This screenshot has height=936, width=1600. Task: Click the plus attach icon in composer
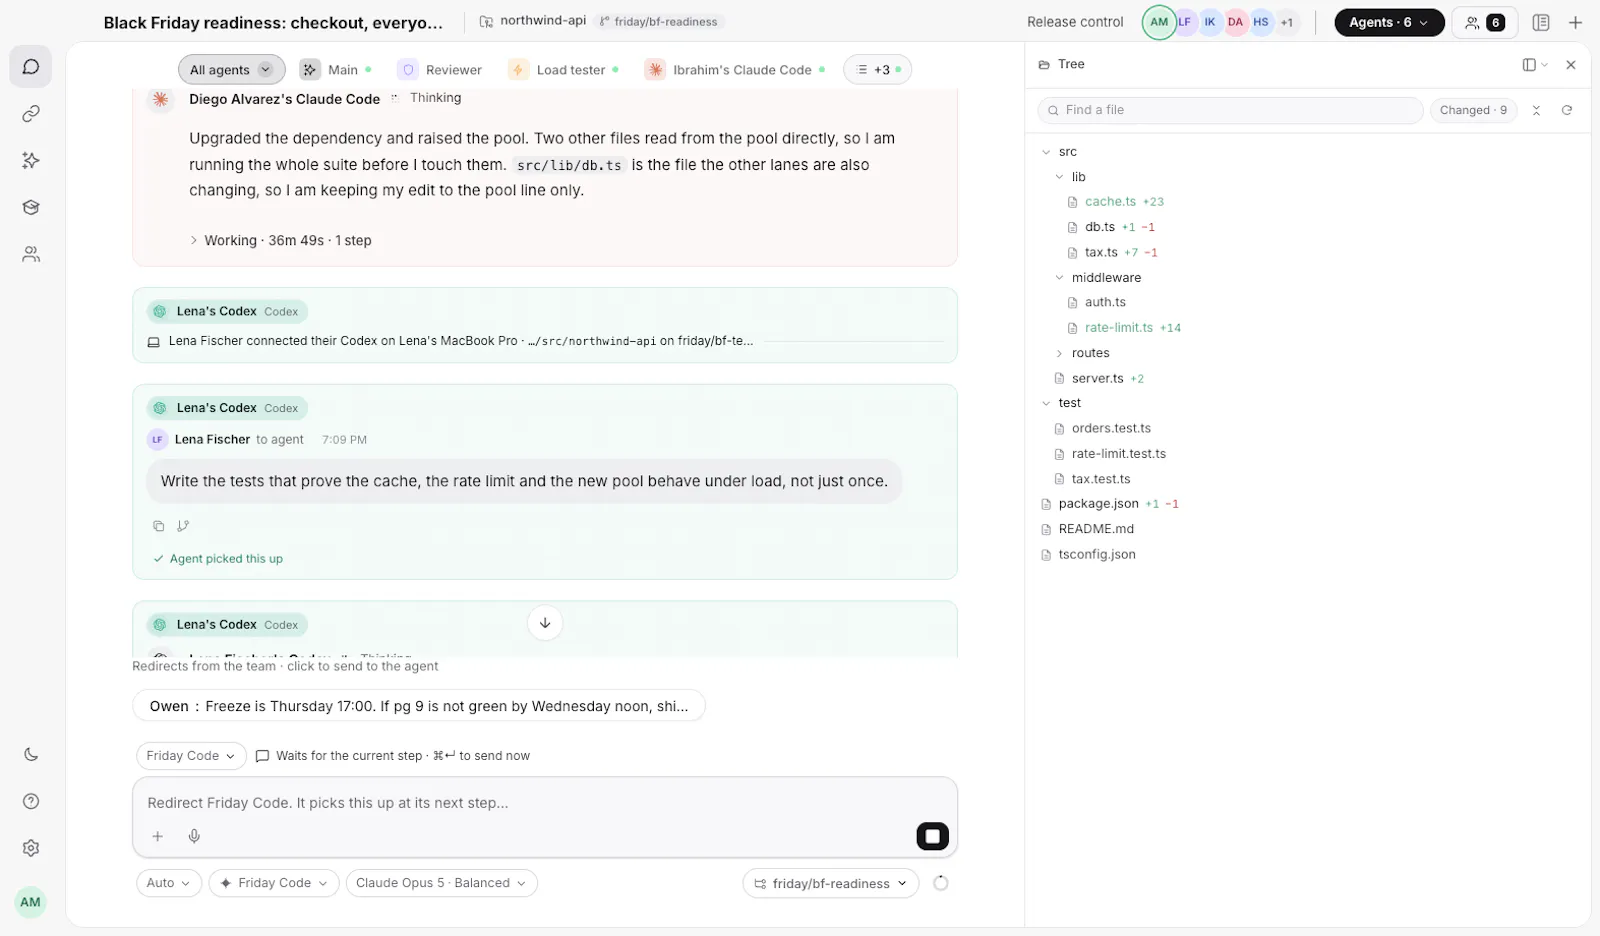tap(157, 836)
